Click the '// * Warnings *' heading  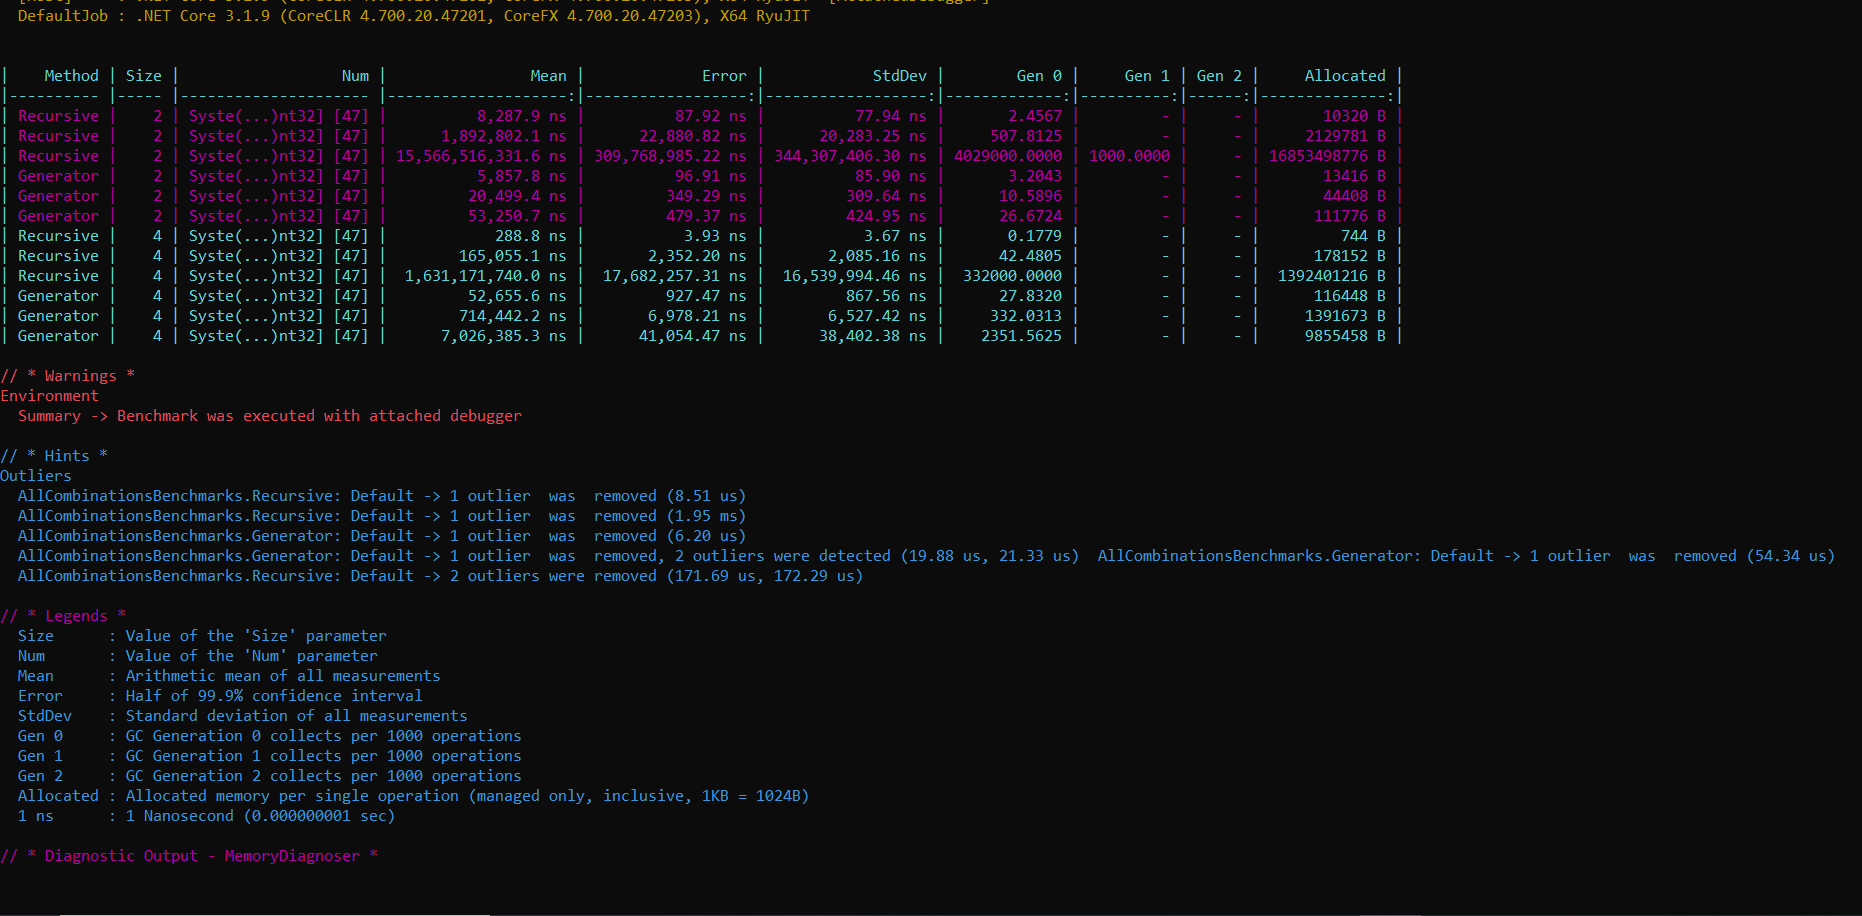tap(68, 376)
